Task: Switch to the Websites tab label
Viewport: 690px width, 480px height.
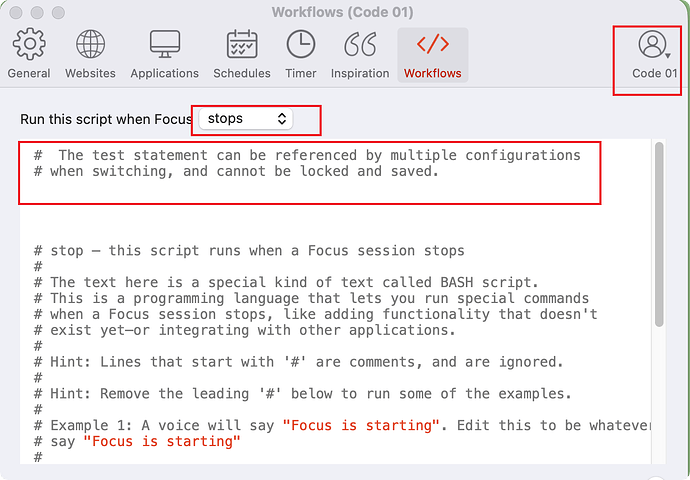Action: coord(90,73)
